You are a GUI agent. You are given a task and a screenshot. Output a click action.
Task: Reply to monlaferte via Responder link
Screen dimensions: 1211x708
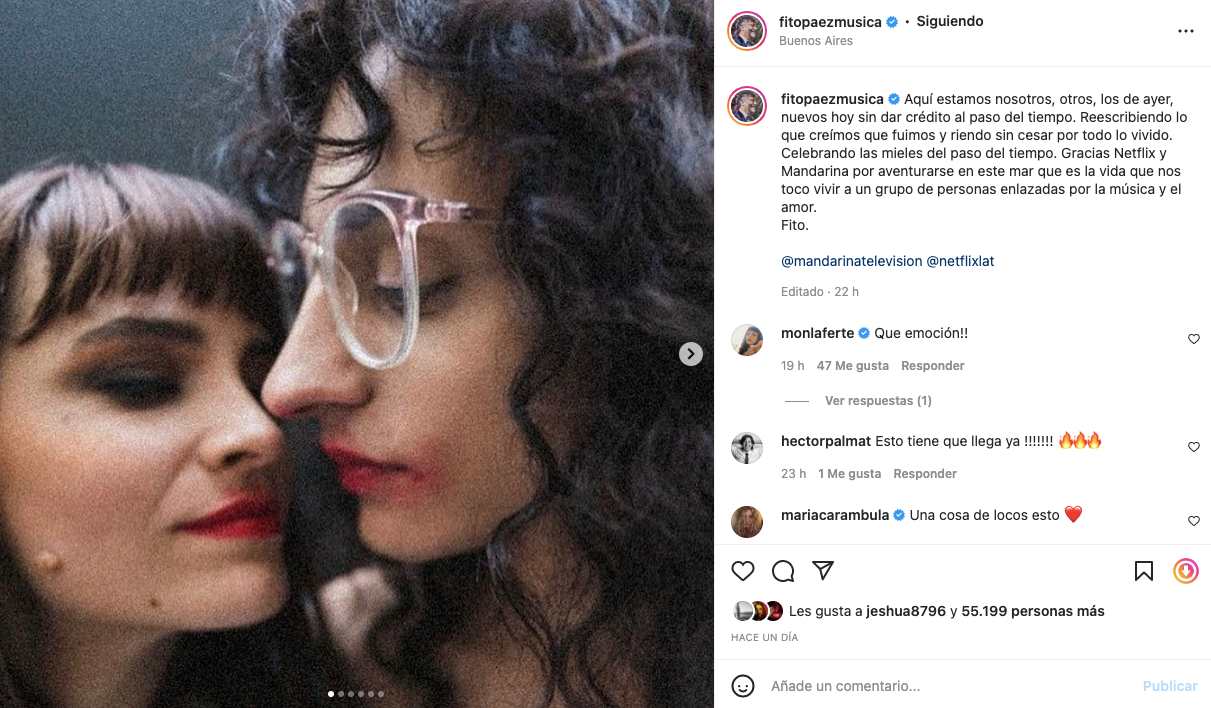(x=932, y=365)
